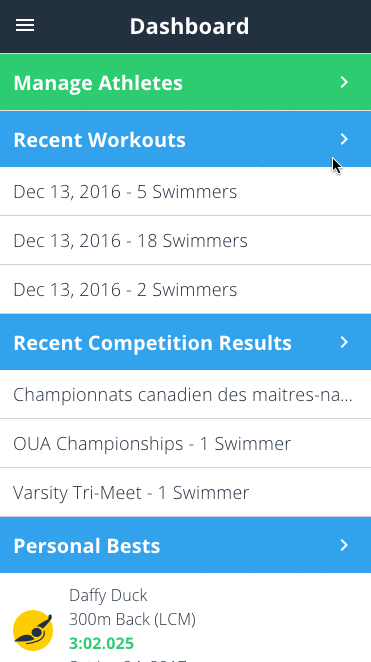
Task: Open Varsity Tri-Meet result entry
Action: (x=185, y=493)
